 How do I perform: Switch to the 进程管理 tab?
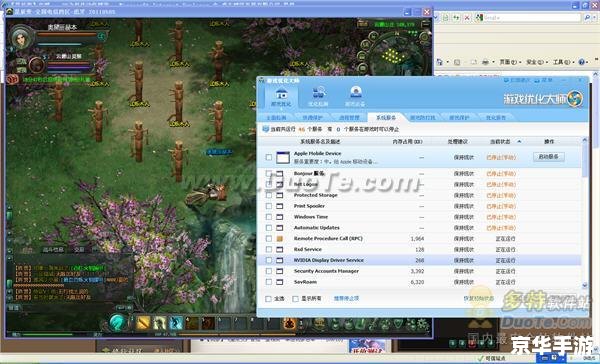point(349,118)
